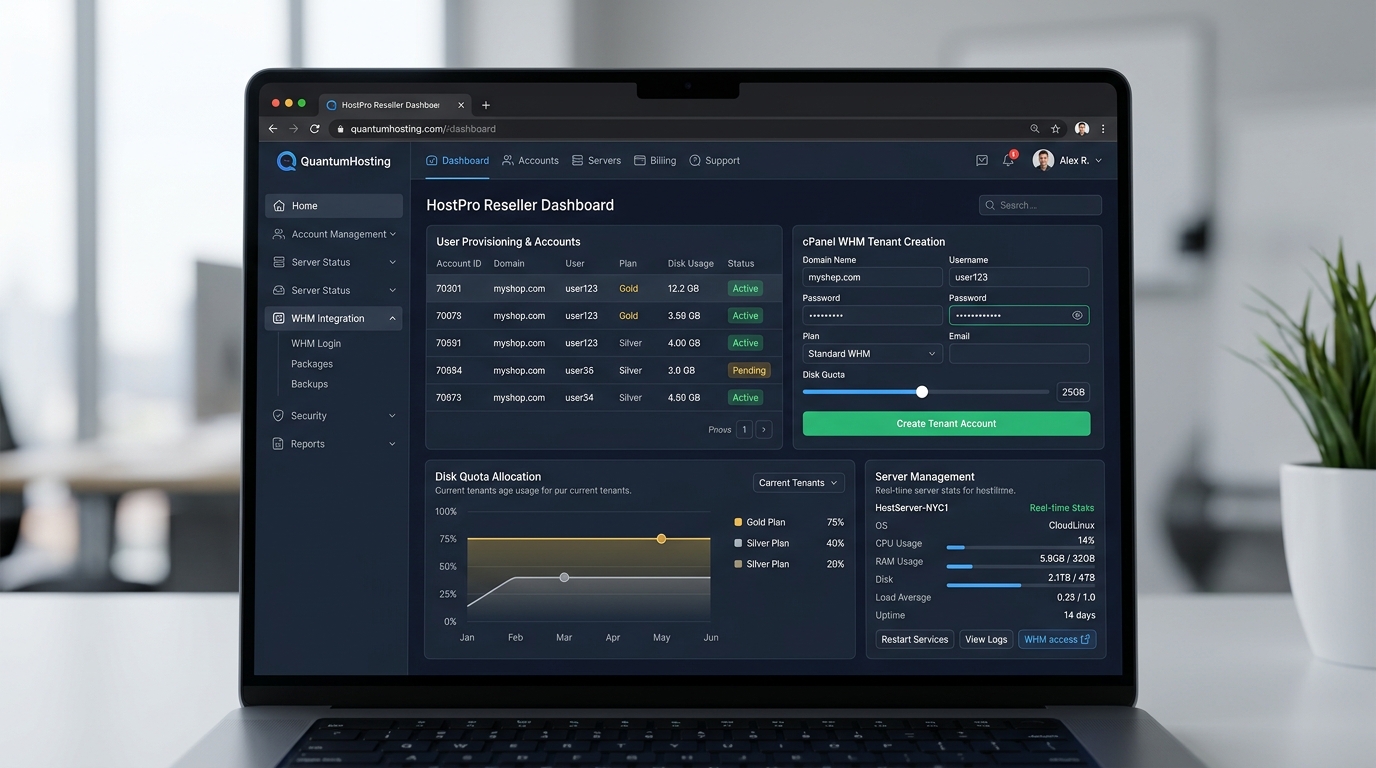Click Active badge in the 12.2 GB row

tap(745, 288)
